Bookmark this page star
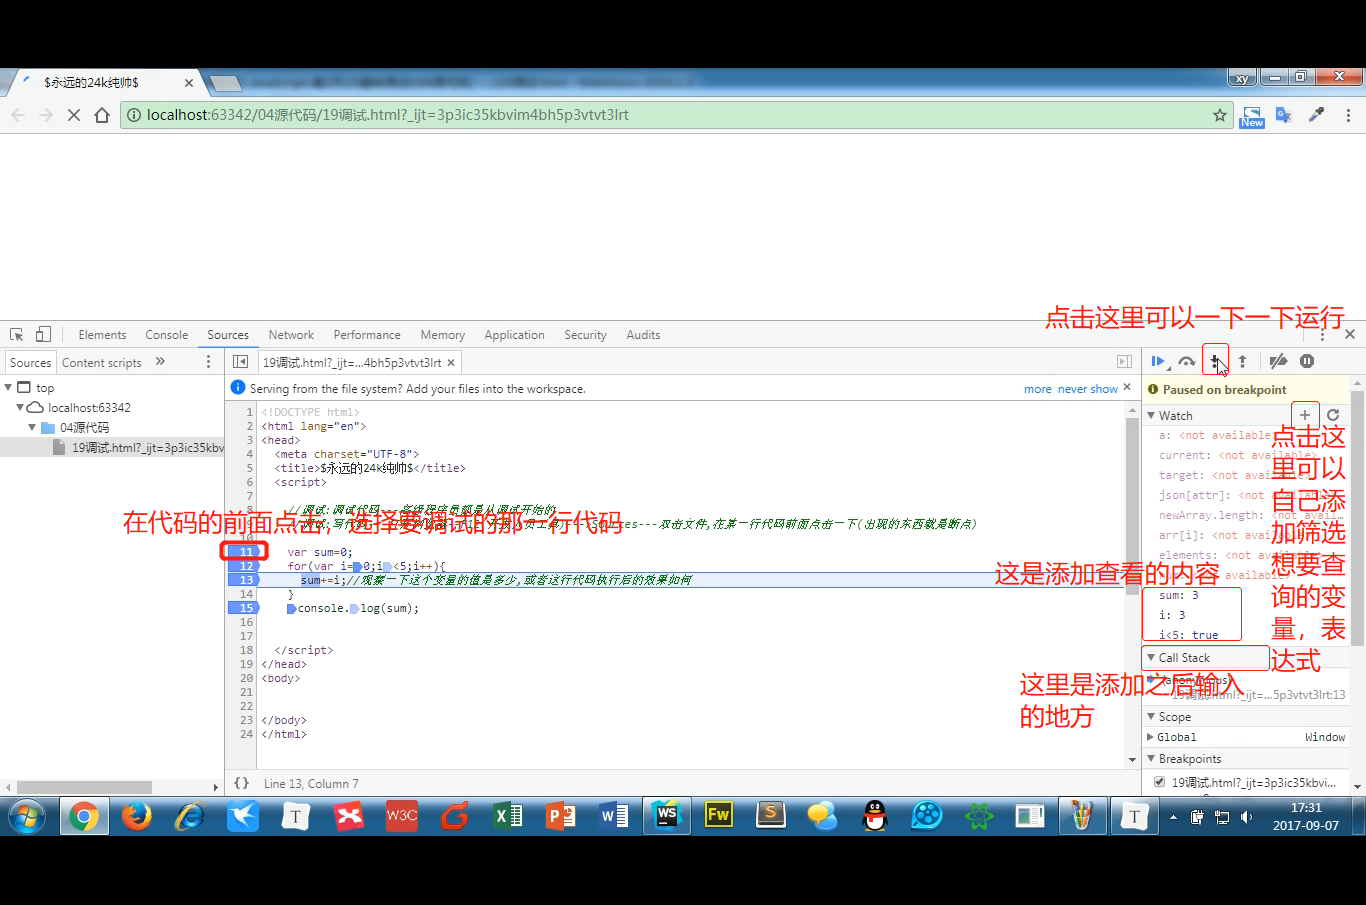This screenshot has height=905, width=1366. pyautogui.click(x=1220, y=115)
